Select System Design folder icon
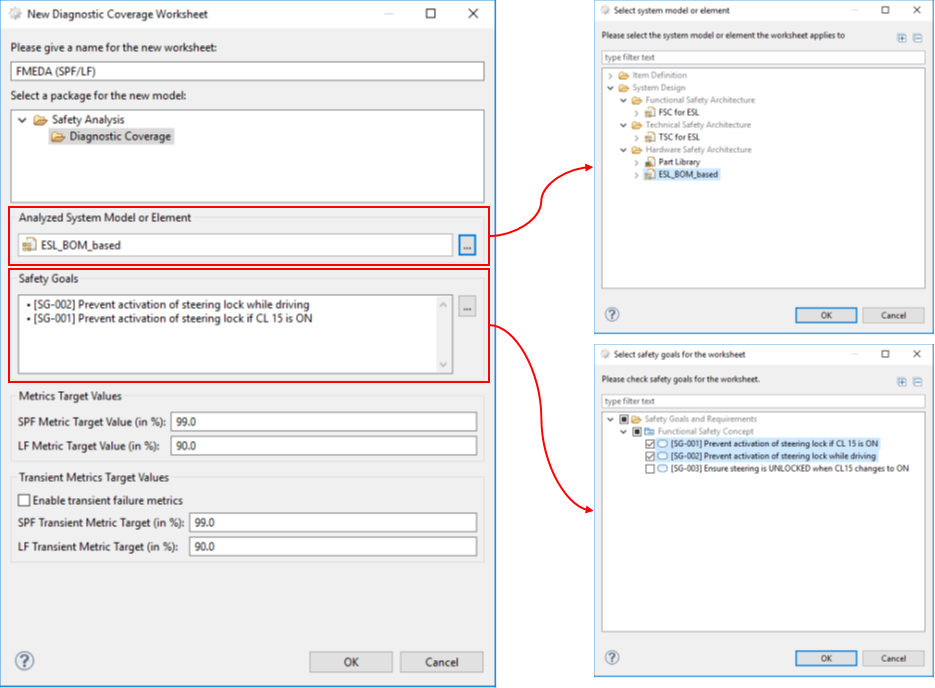The image size is (935, 688). pos(624,88)
